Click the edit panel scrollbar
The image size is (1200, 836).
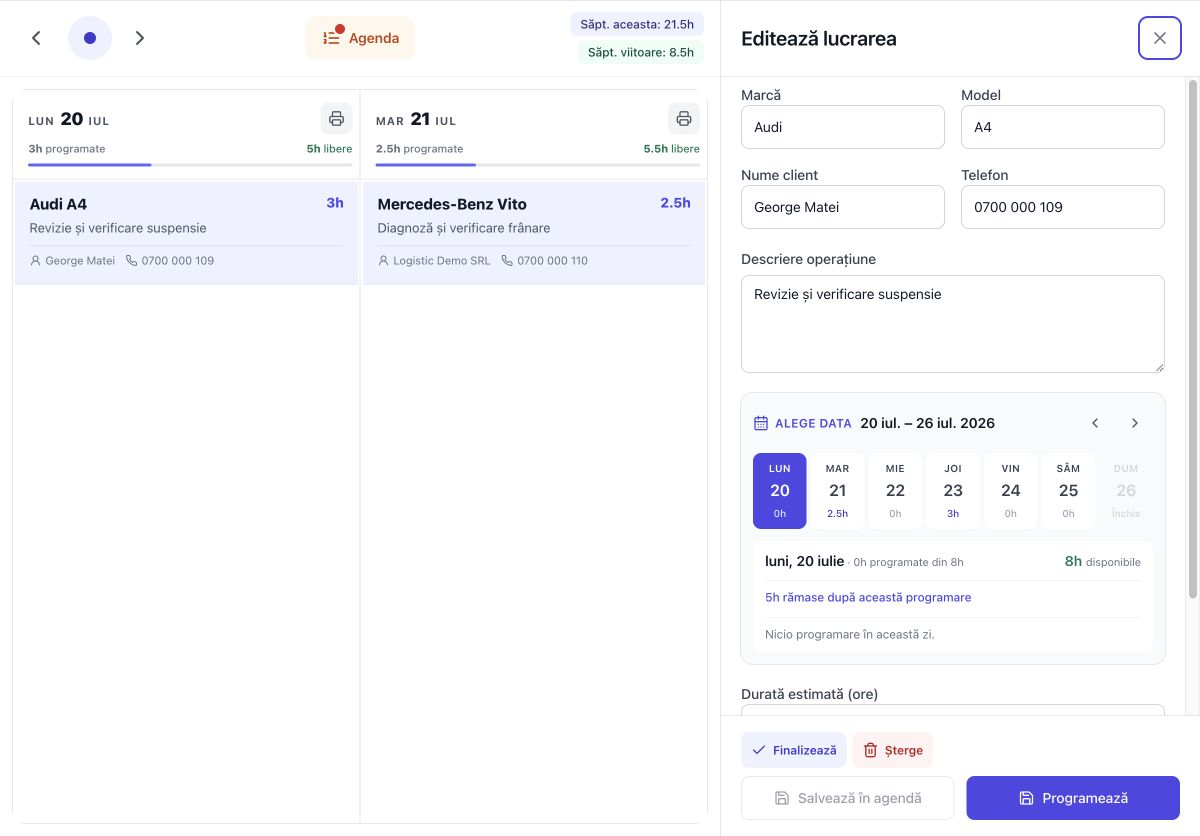coord(1192,340)
